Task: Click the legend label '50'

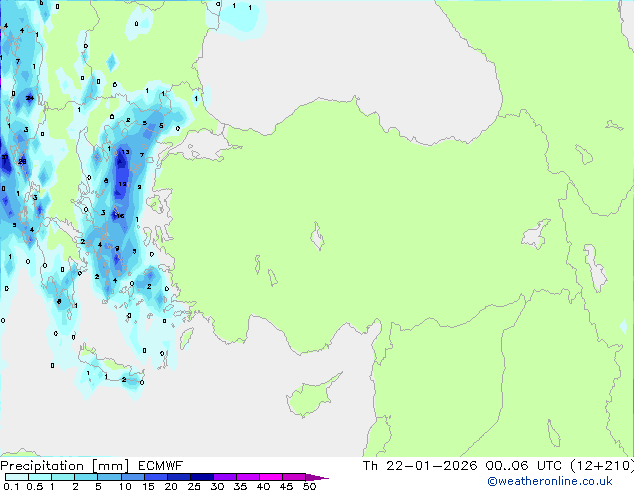Action: click(x=309, y=486)
